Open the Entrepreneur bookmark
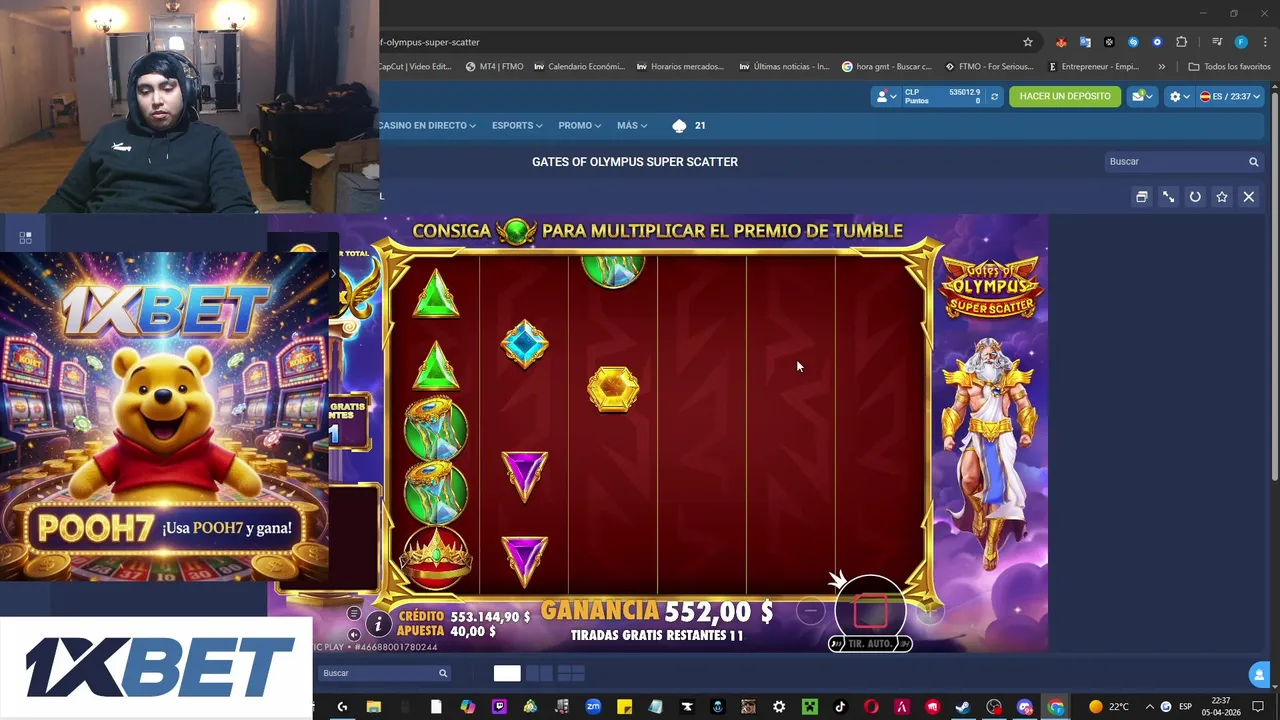Screen dimensions: 1280x720 [x=1094, y=67]
